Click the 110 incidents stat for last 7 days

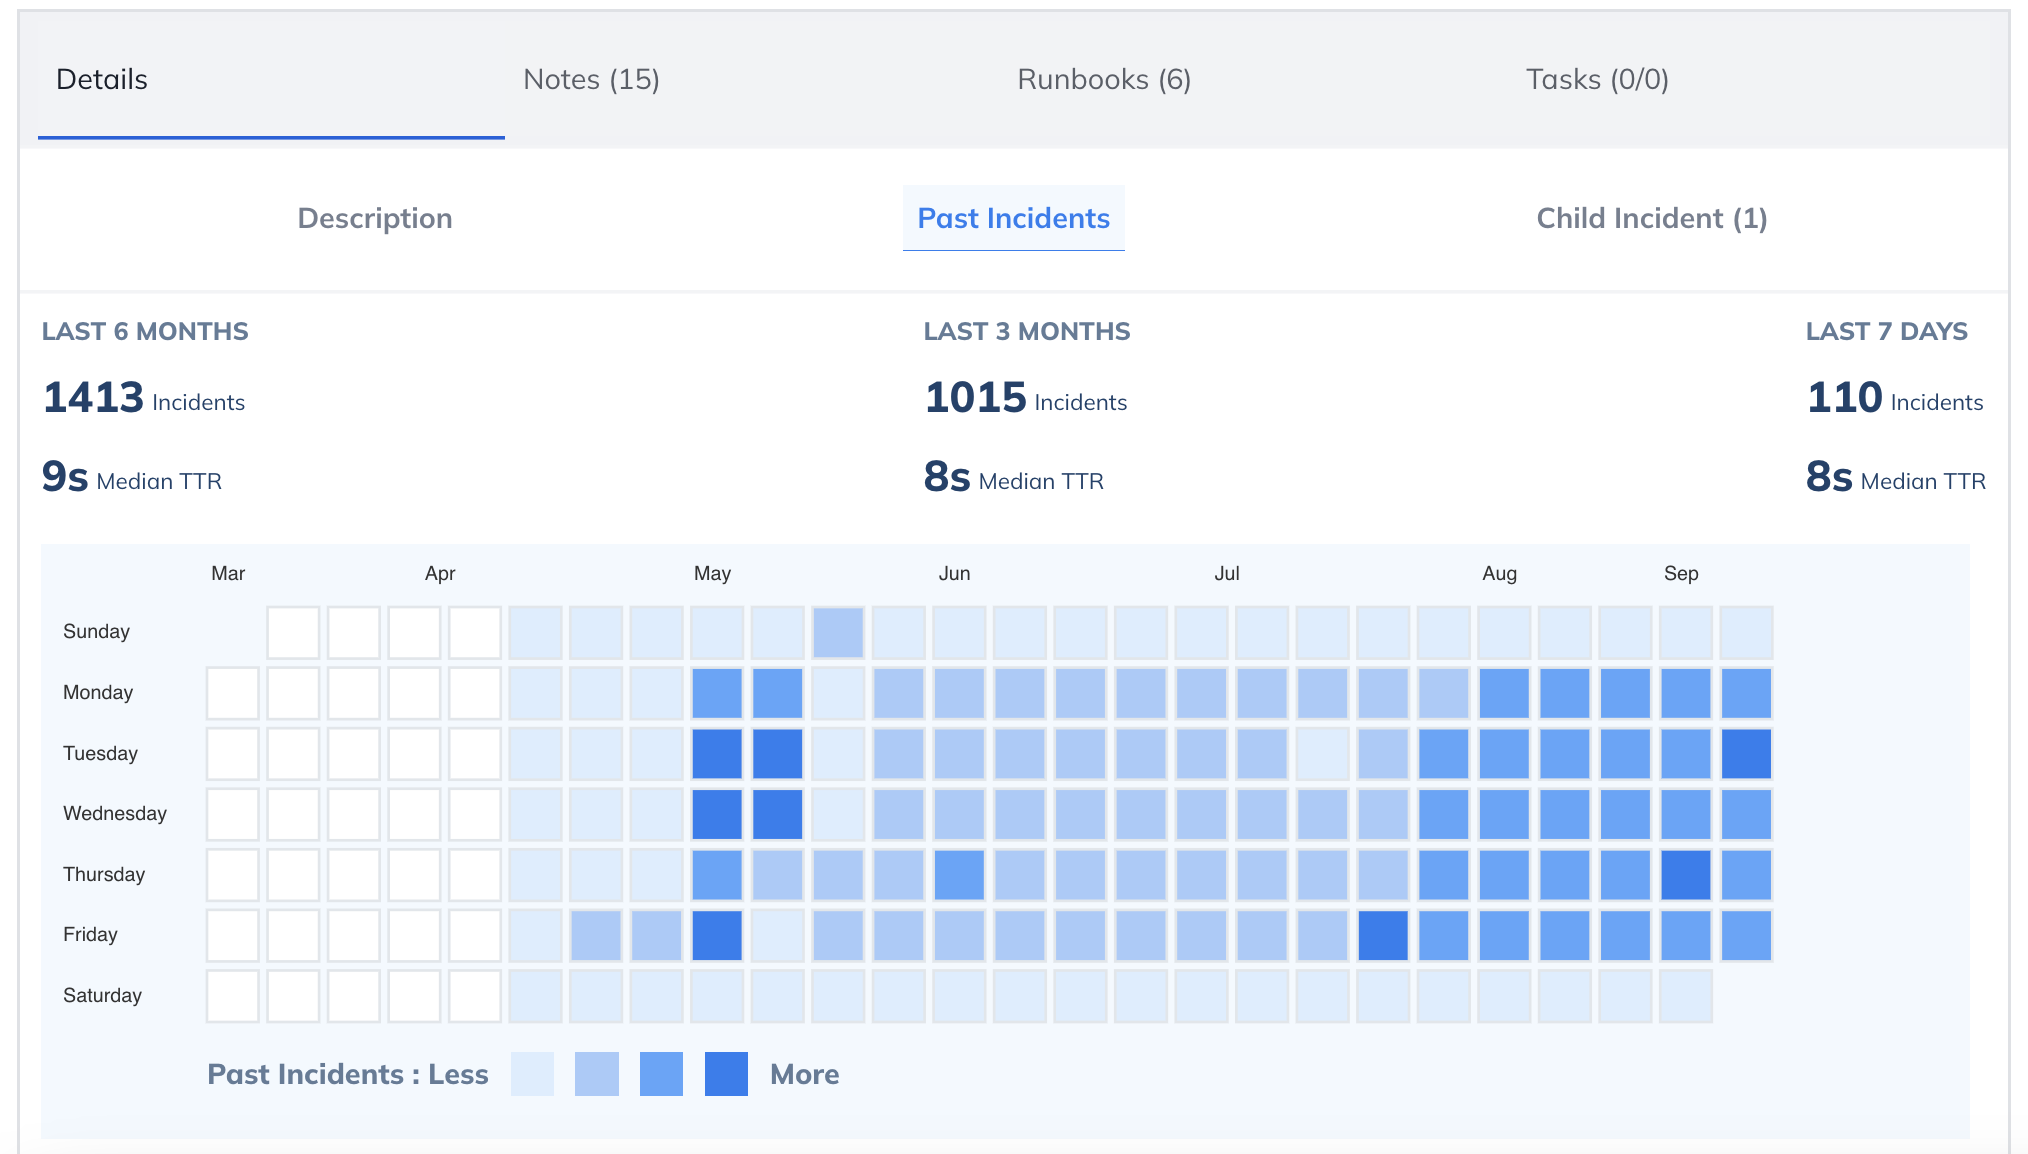pos(1846,397)
